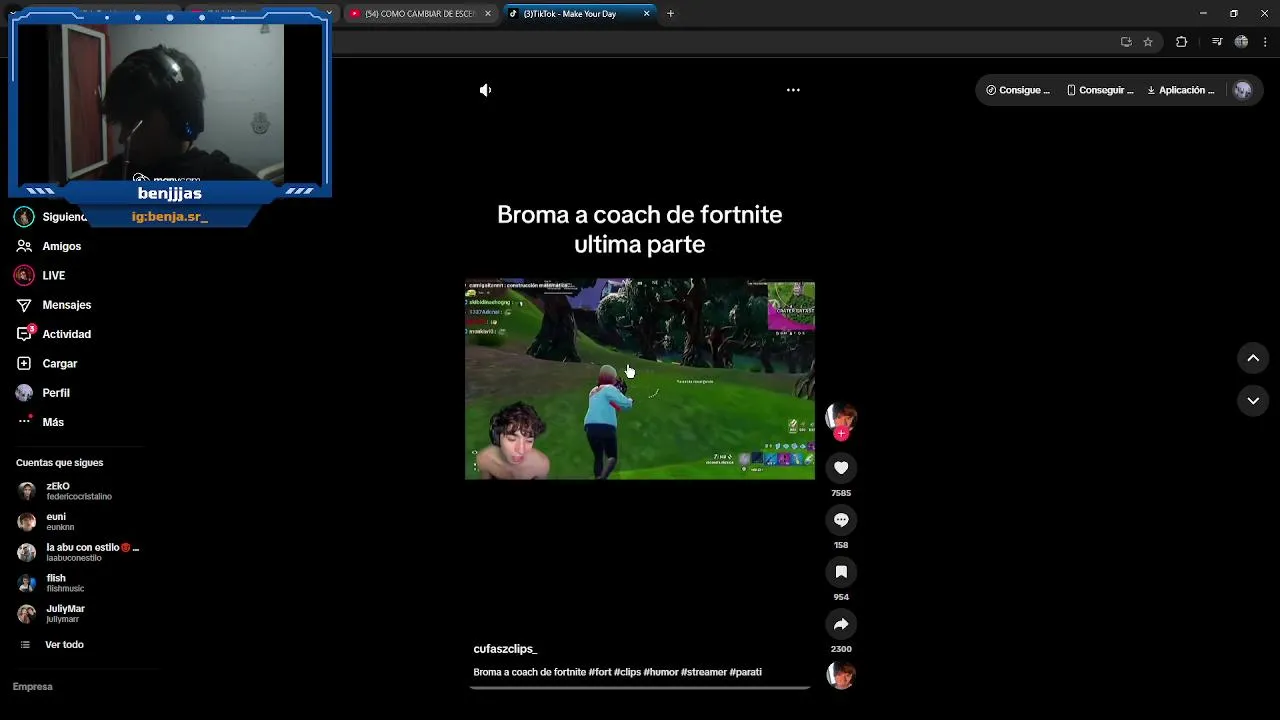This screenshot has width=1280, height=720.
Task: Click the 2300 shares count
Action: point(841,649)
